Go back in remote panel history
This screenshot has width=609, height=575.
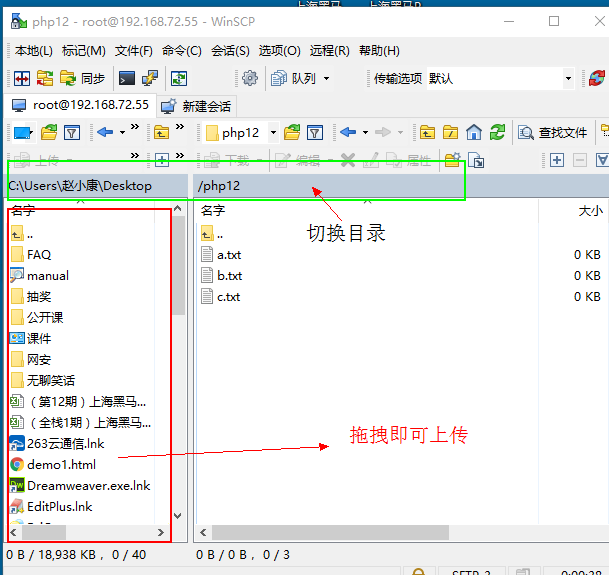click(x=348, y=132)
